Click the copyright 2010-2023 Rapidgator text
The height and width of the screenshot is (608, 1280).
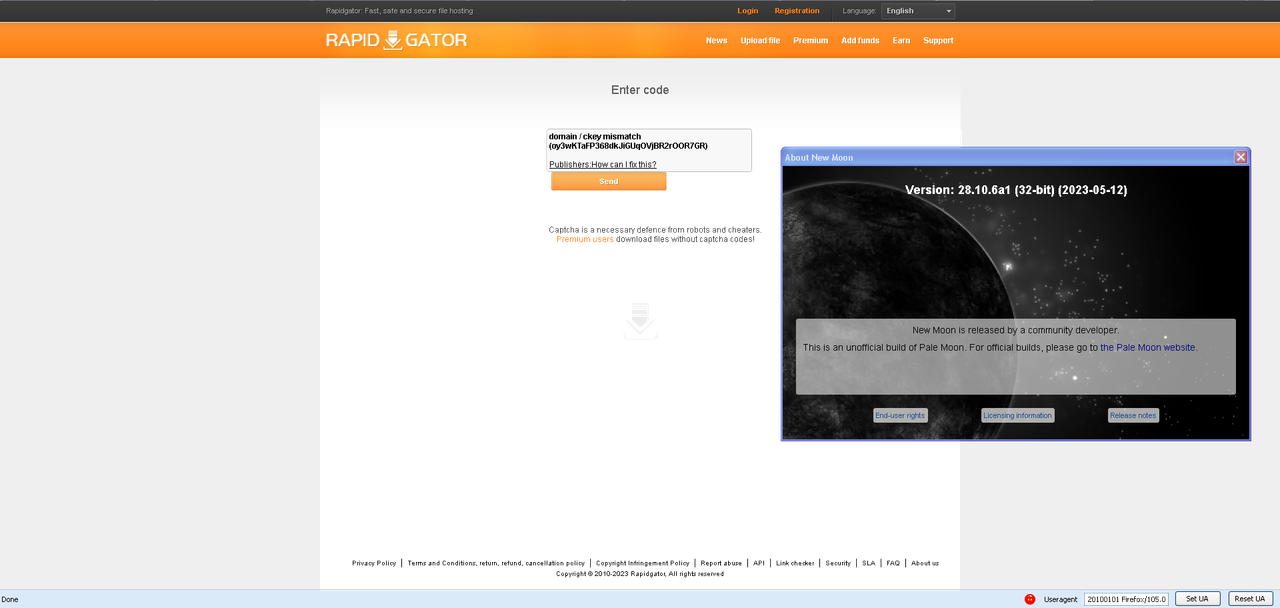click(640, 574)
